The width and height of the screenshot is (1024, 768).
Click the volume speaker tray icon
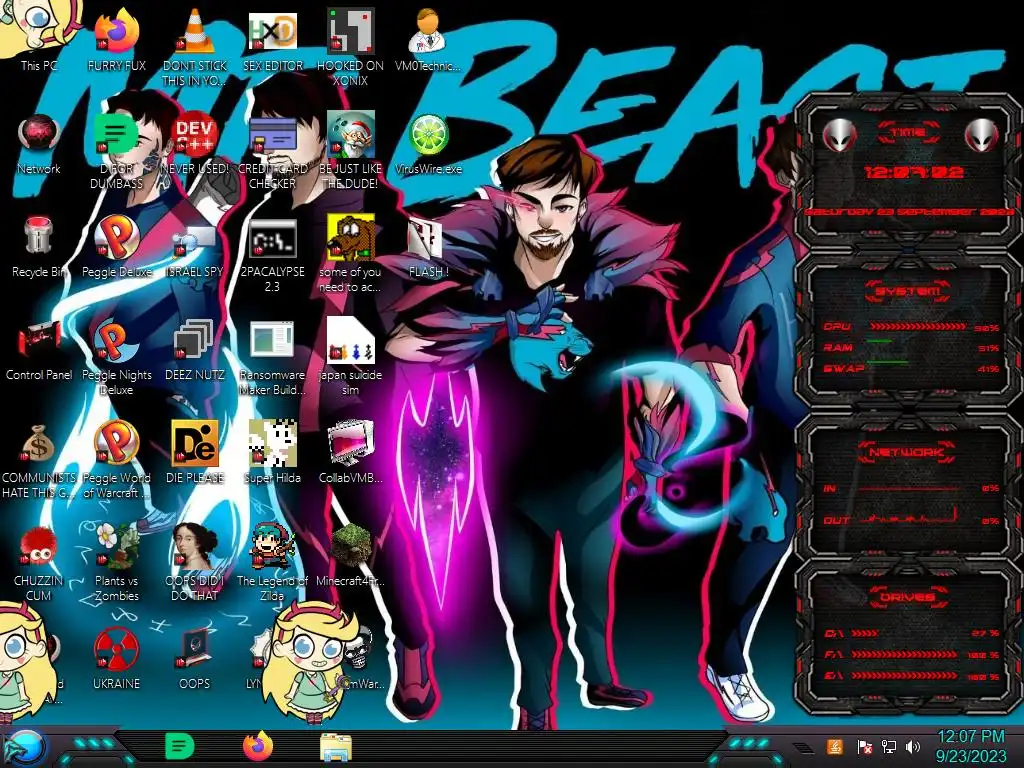pyautogui.click(x=913, y=747)
